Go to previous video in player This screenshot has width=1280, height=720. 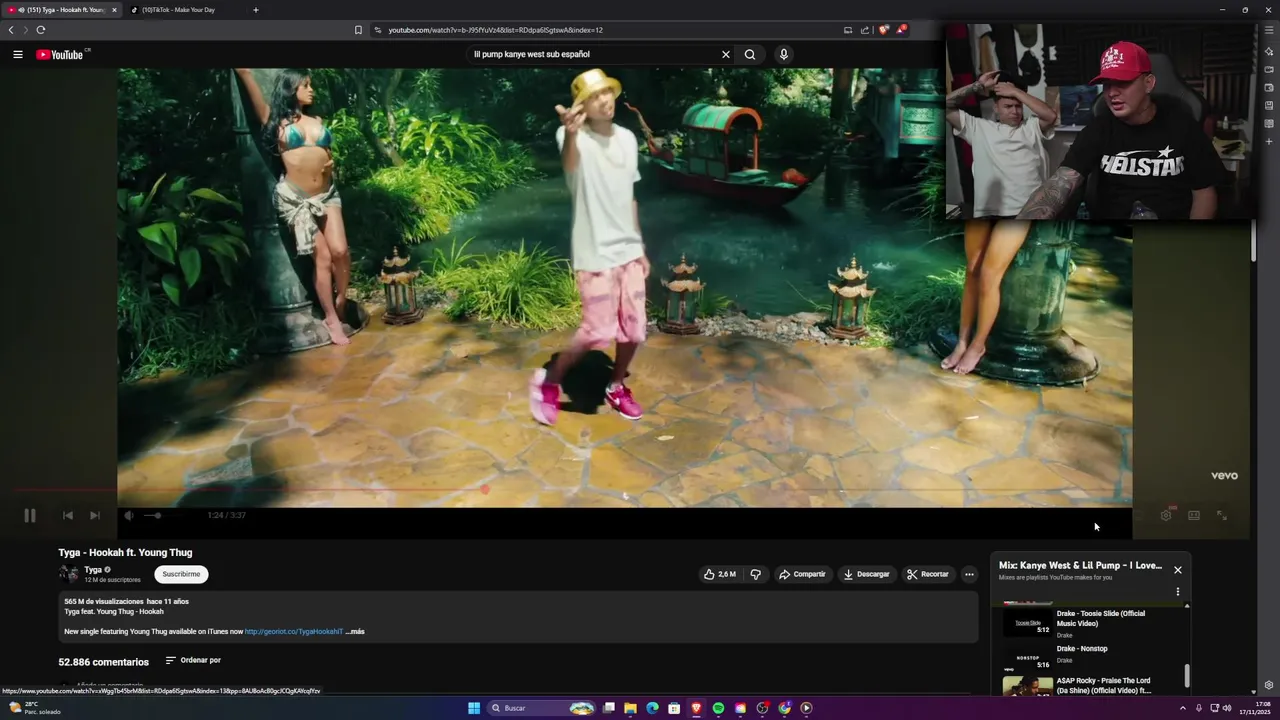68,515
